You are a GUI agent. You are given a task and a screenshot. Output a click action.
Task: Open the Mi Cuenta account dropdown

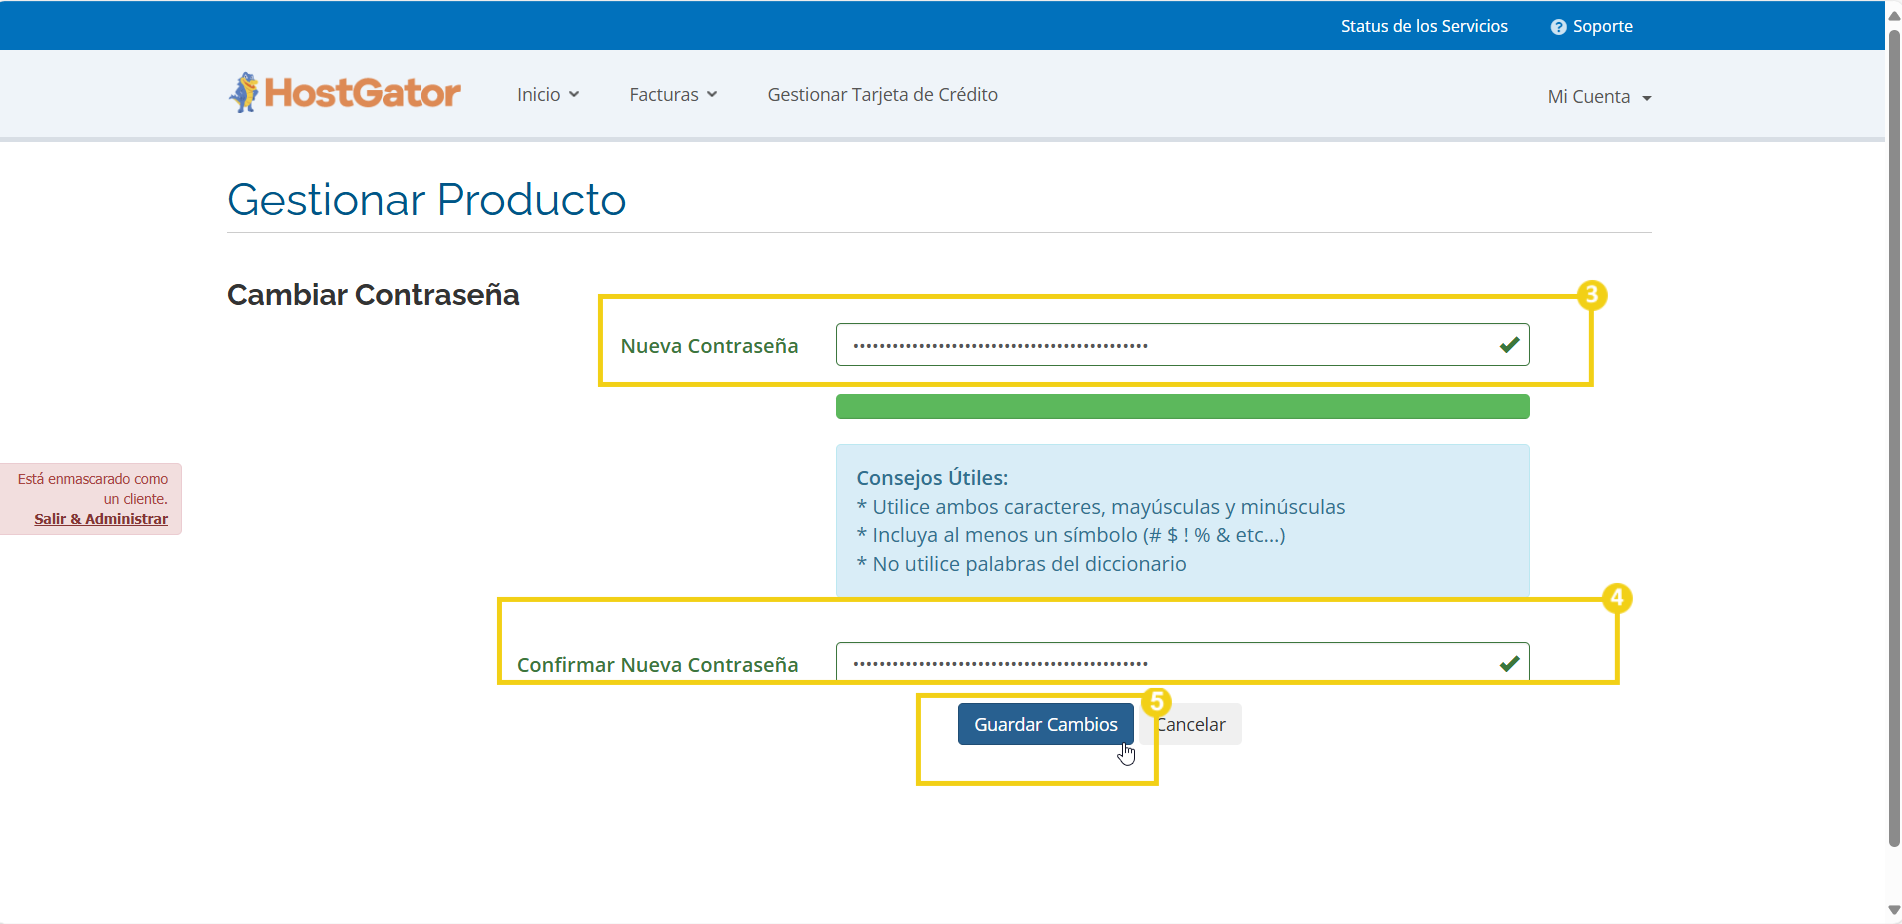pos(1598,97)
